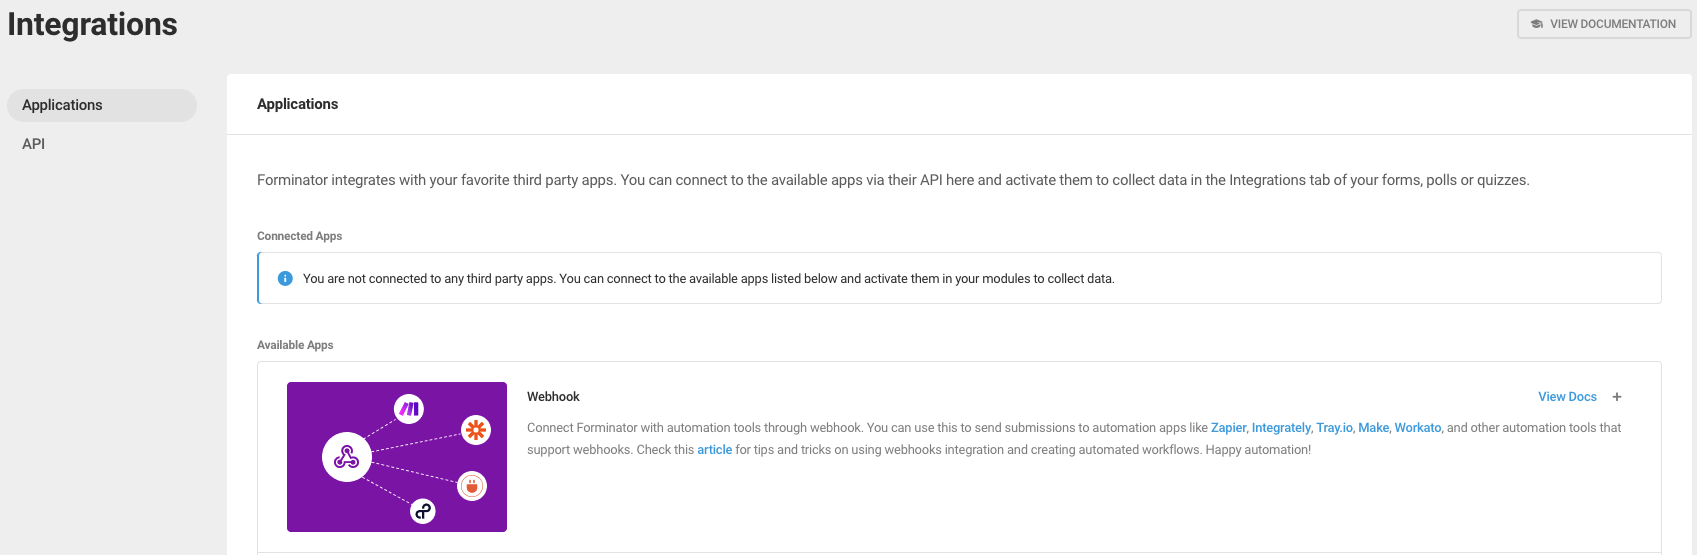The image size is (1697, 555).
Task: Open the Workato link
Action: (x=1418, y=428)
